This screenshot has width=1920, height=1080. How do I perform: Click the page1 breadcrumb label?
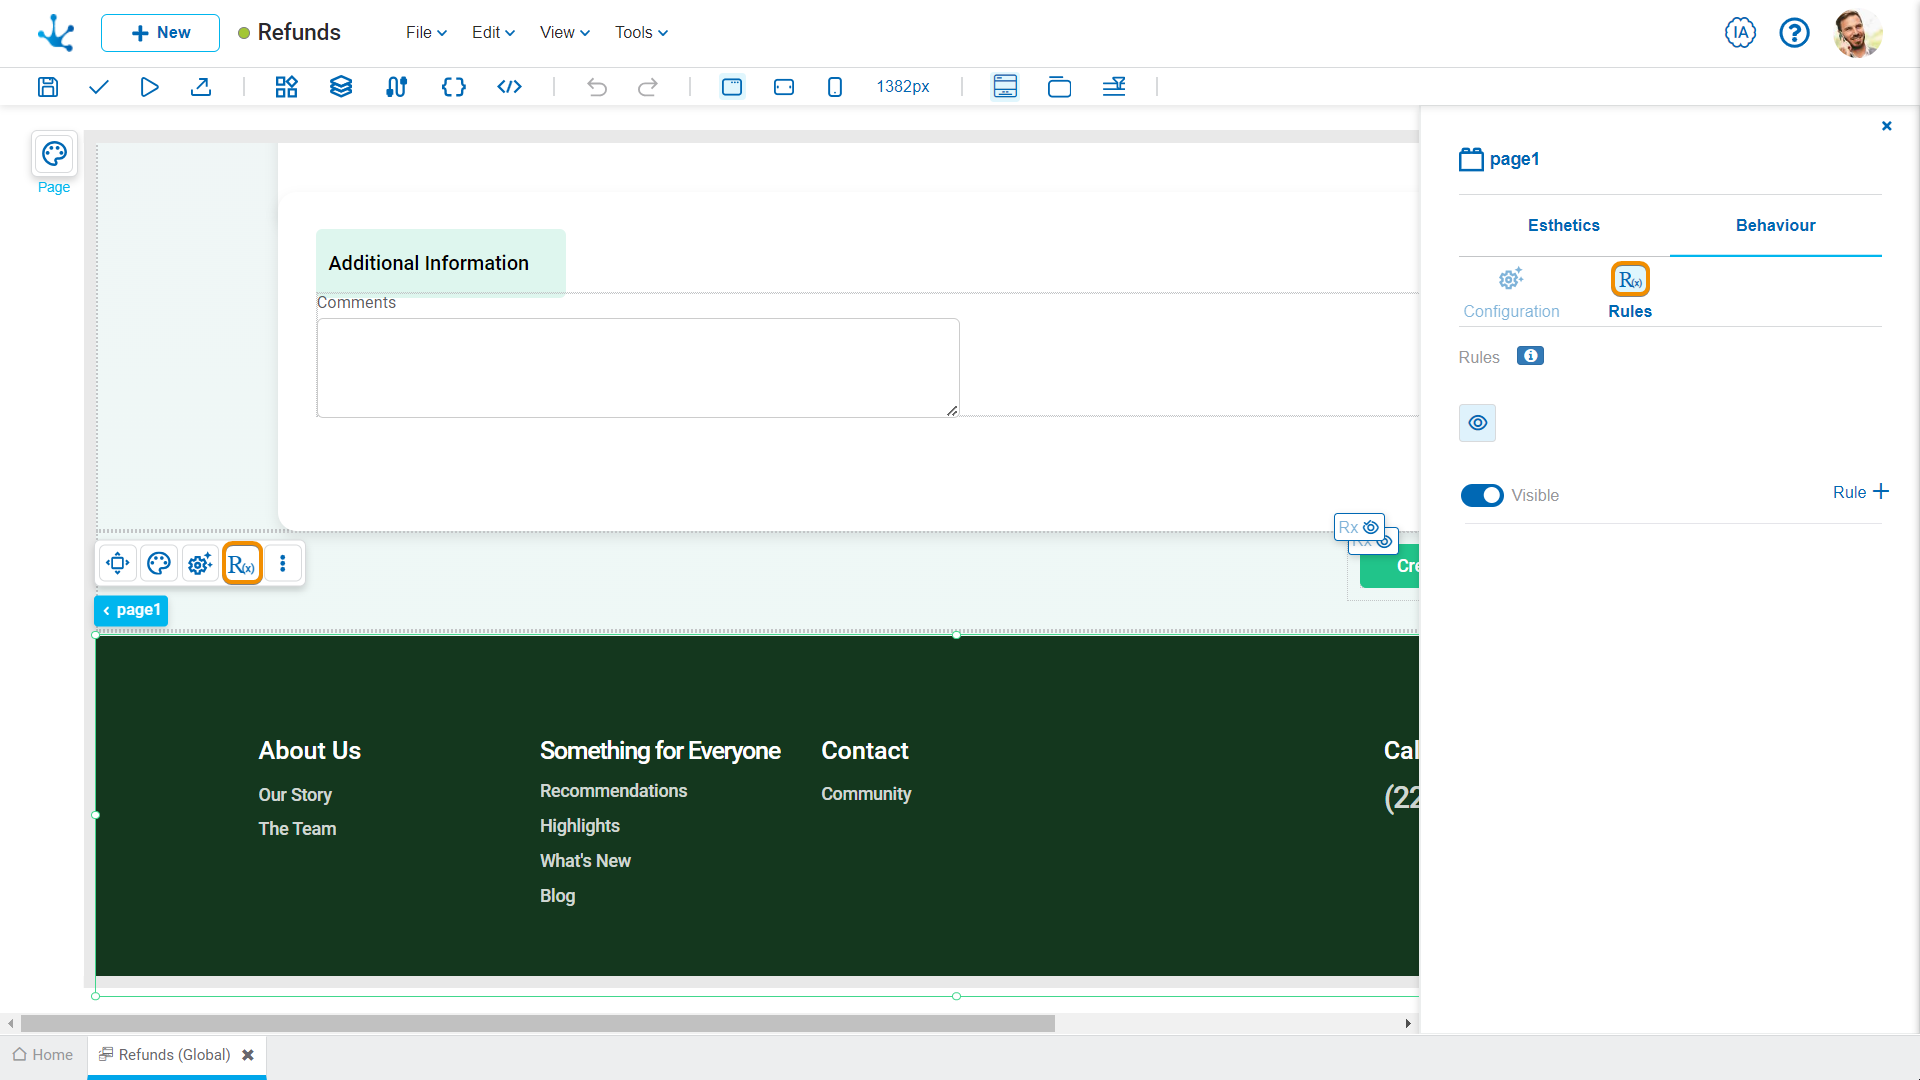coord(132,611)
